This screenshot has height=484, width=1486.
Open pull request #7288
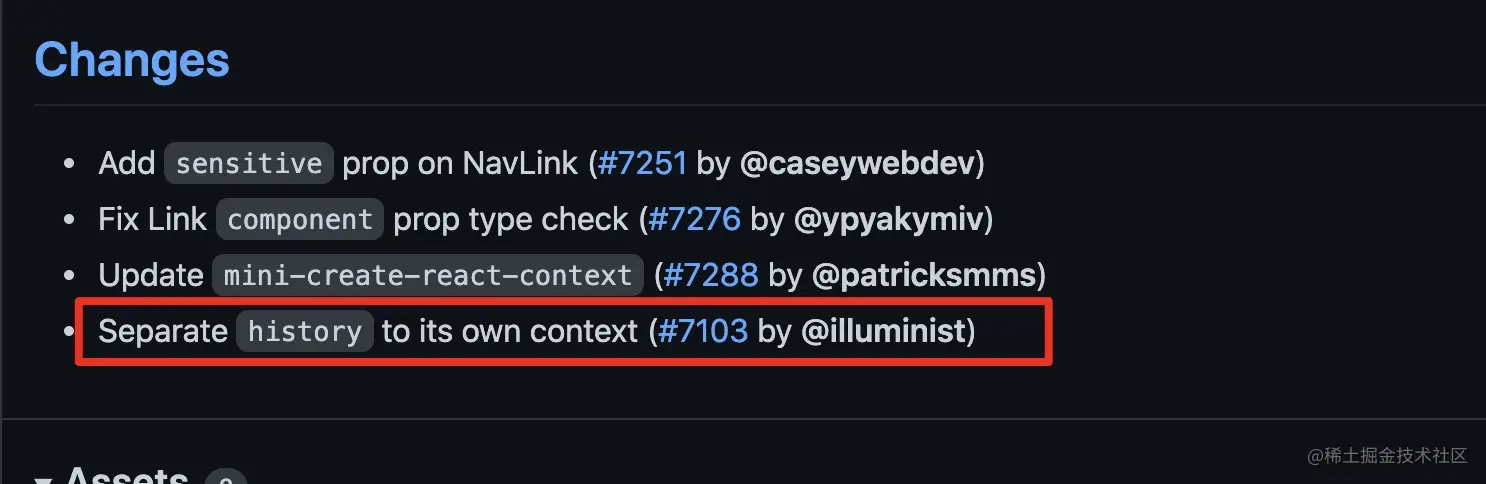pyautogui.click(x=711, y=275)
